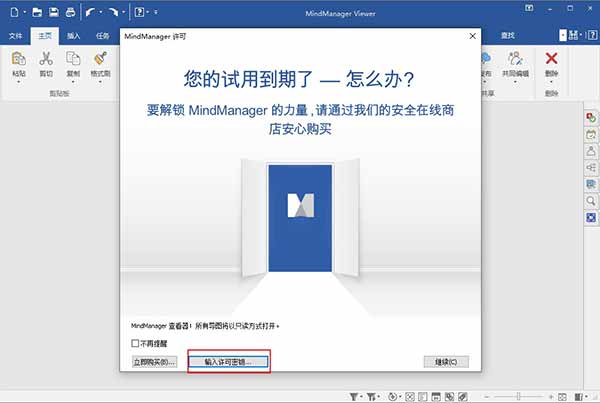Open the calendar side panel icon
600x403 pixels.
tap(591, 134)
